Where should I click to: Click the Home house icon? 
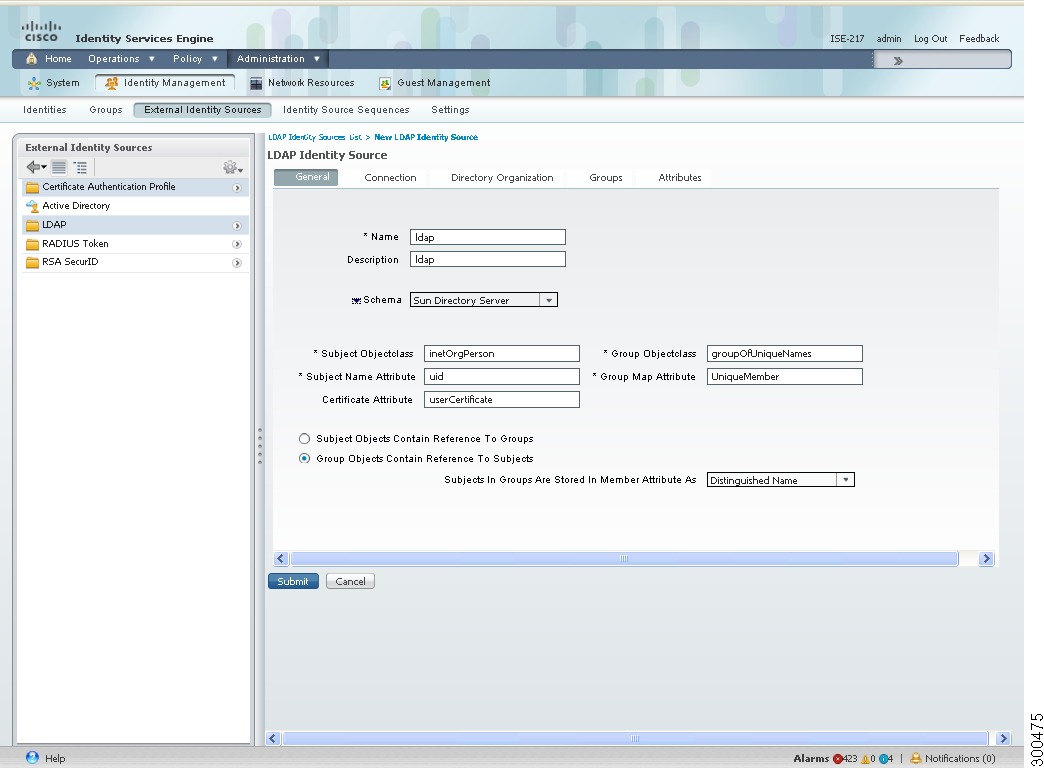point(31,59)
